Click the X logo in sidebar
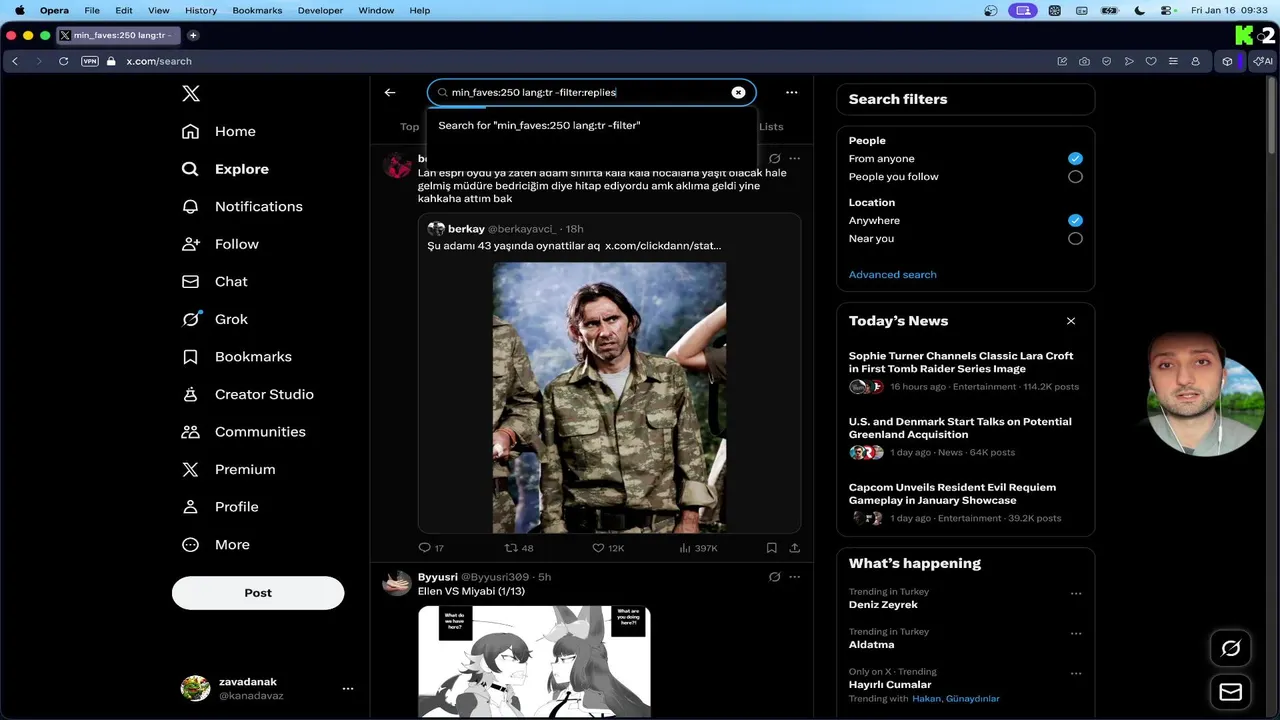The height and width of the screenshot is (720, 1280). click(191, 94)
